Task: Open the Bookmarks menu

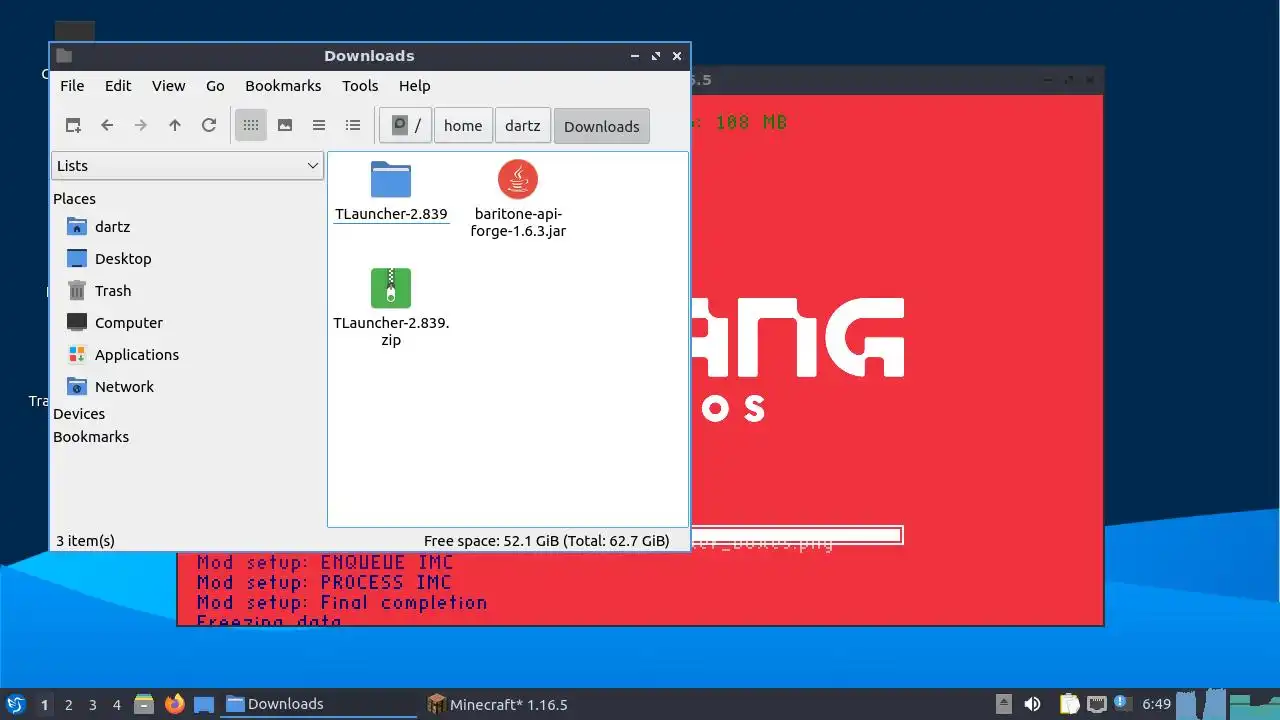Action: [283, 86]
